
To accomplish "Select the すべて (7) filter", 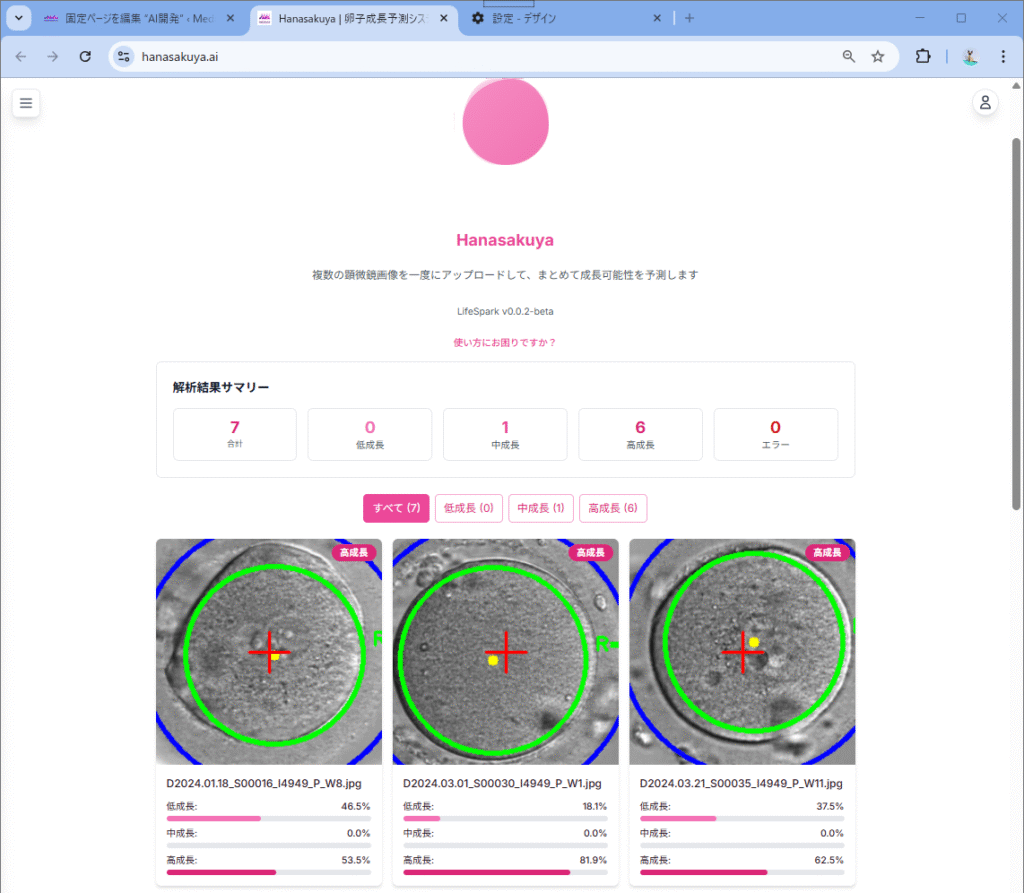I will (x=396, y=508).
